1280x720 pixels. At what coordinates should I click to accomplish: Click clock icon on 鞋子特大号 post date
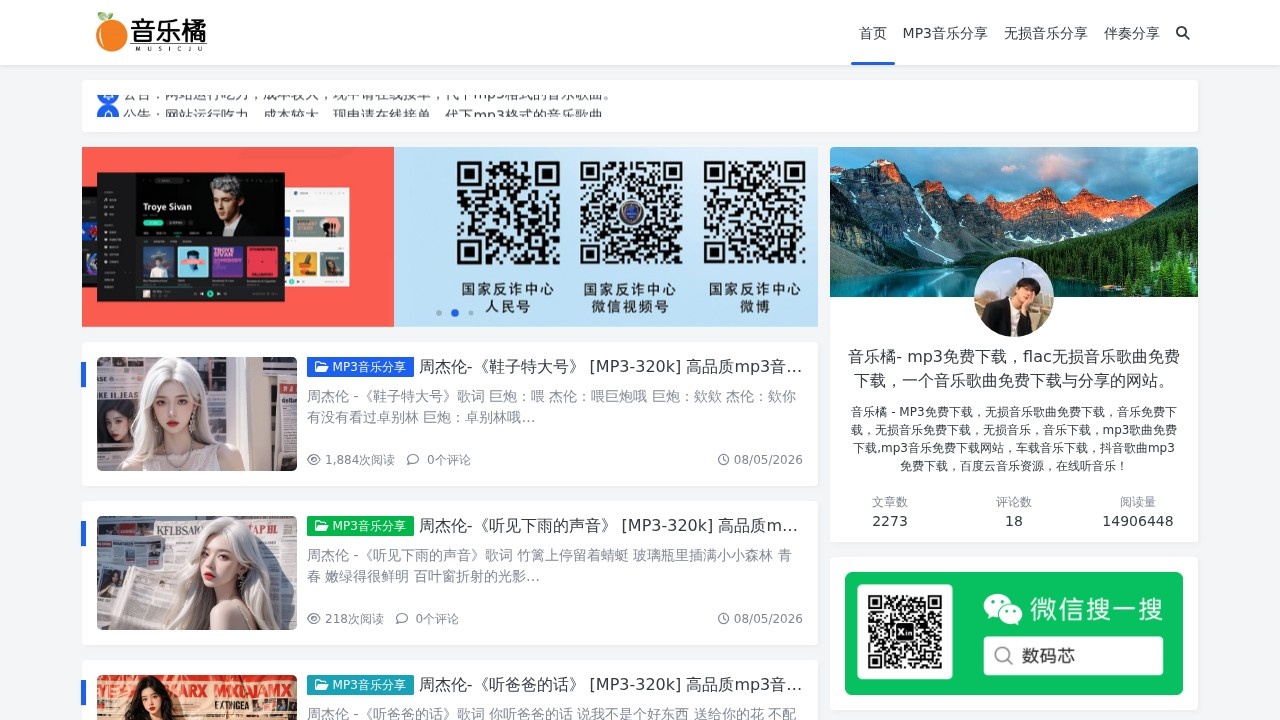pyautogui.click(x=723, y=460)
